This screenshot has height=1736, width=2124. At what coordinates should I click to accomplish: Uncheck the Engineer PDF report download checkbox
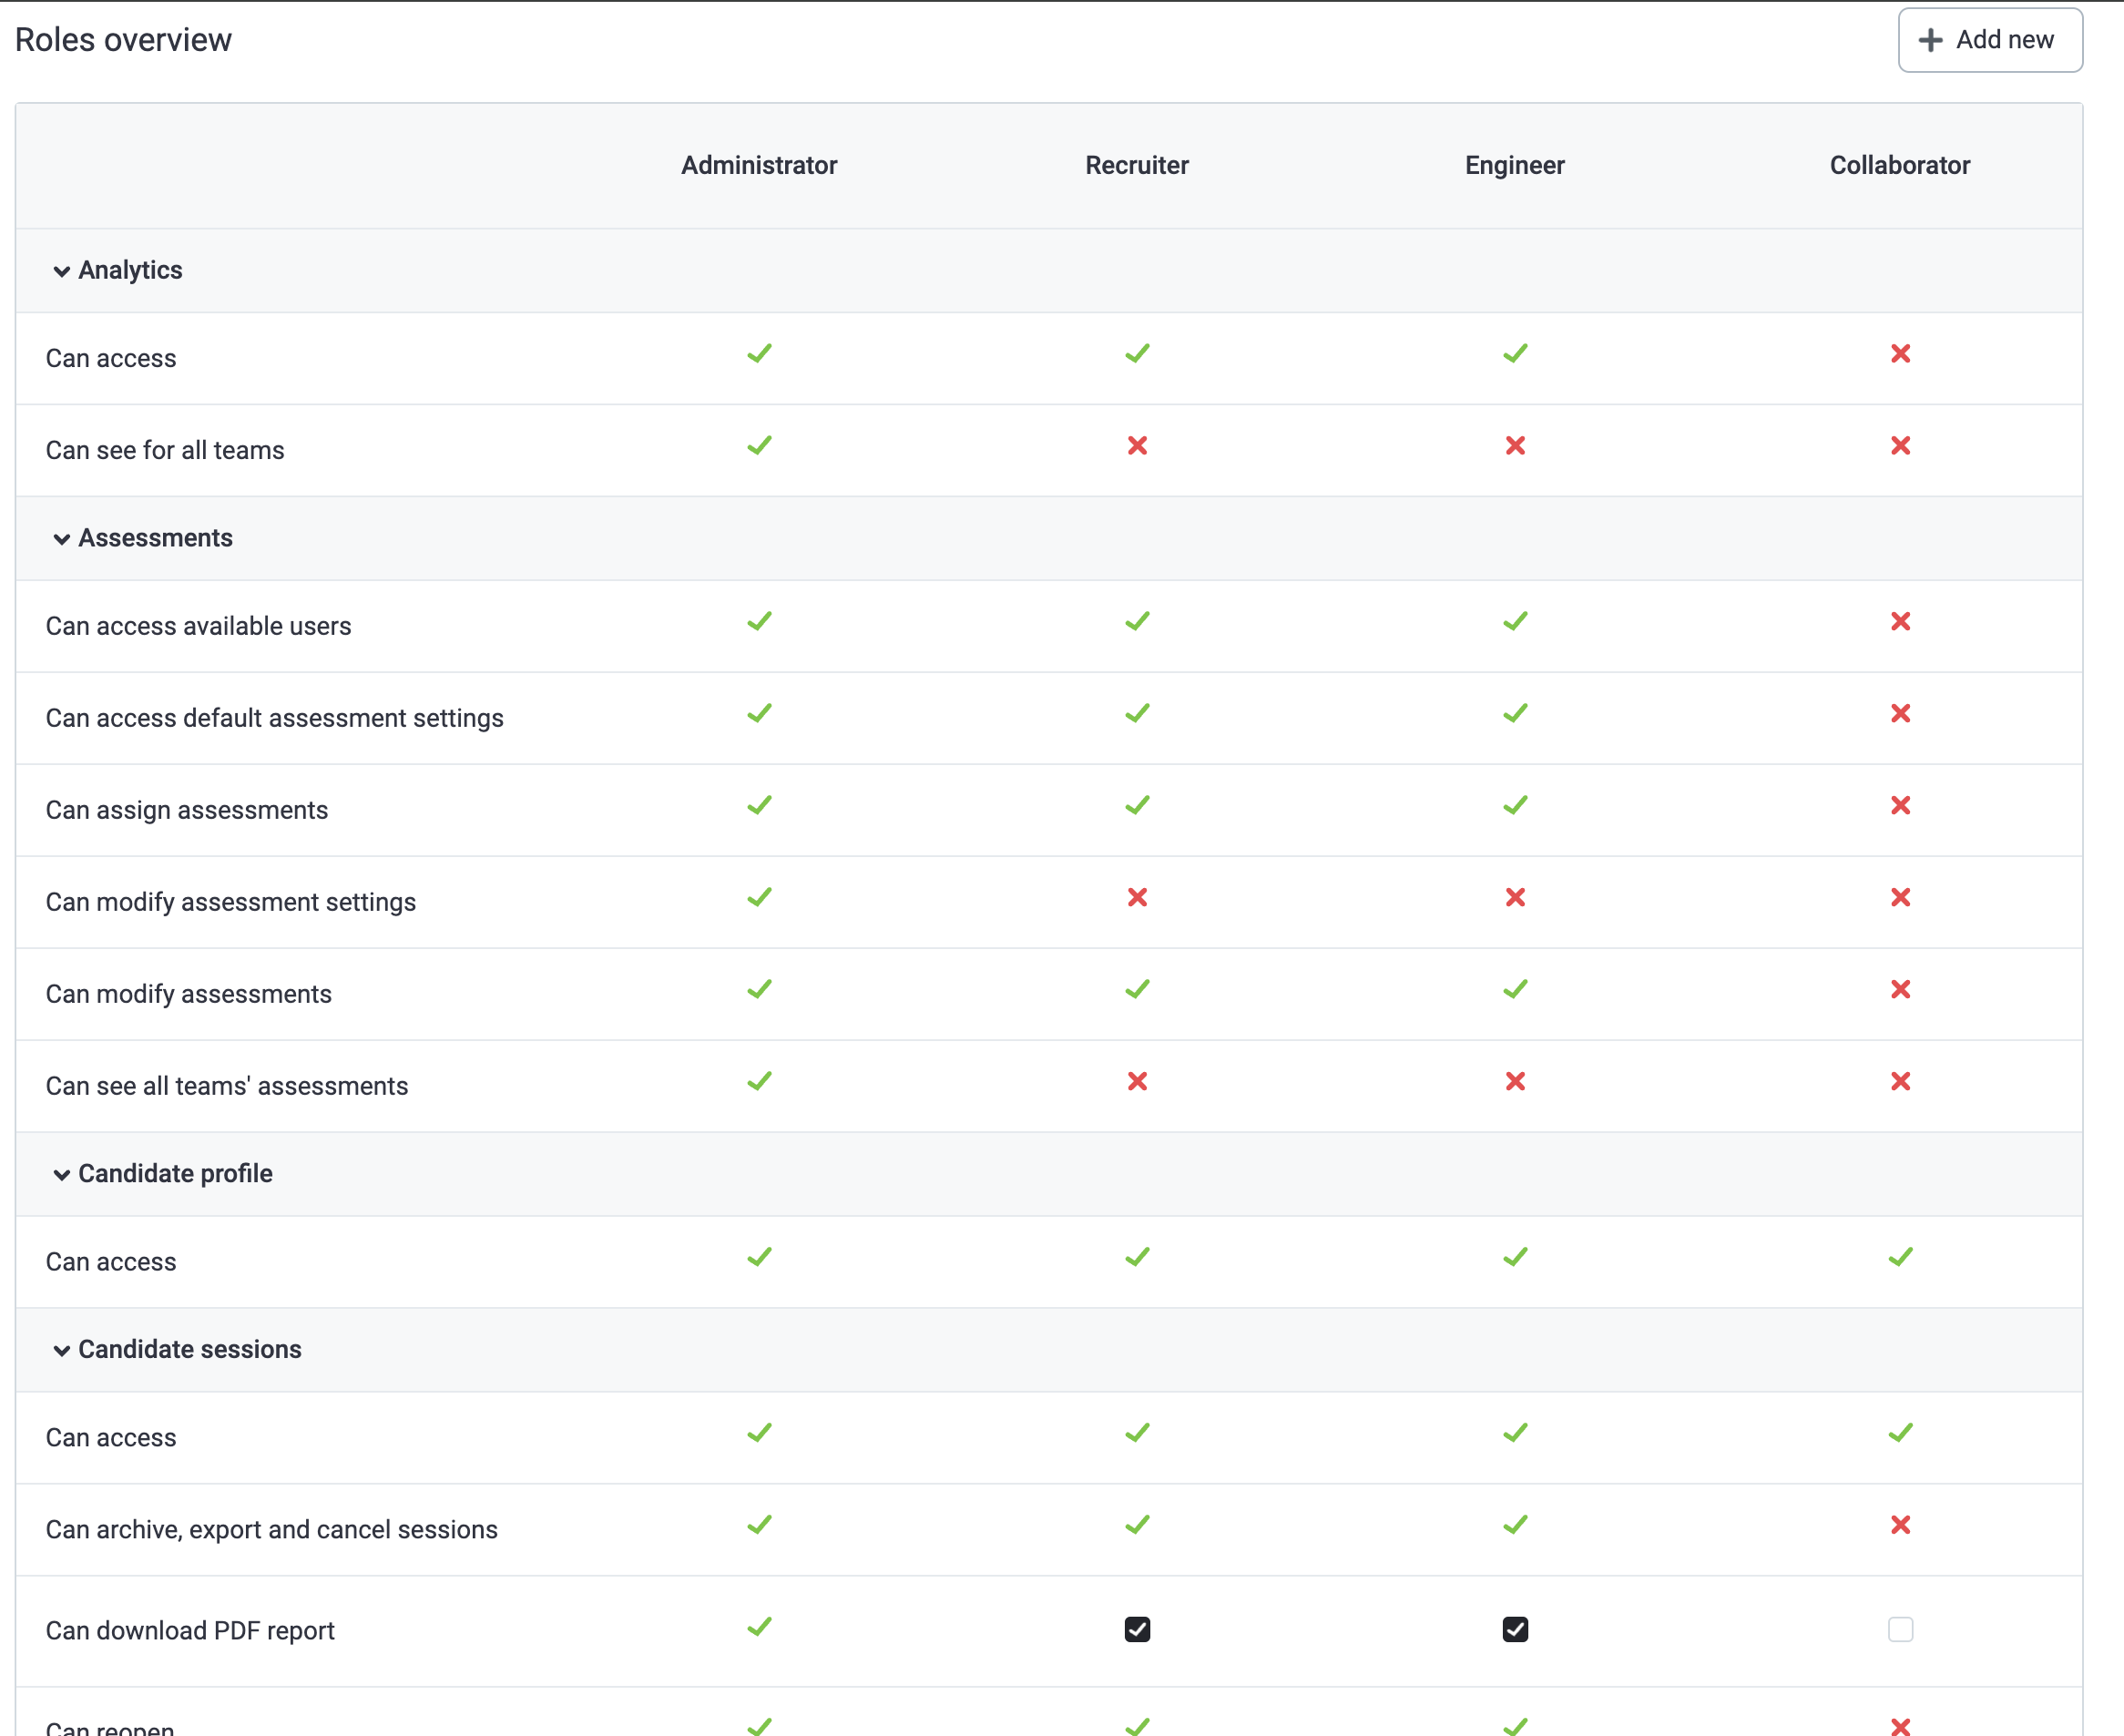[x=1514, y=1629]
